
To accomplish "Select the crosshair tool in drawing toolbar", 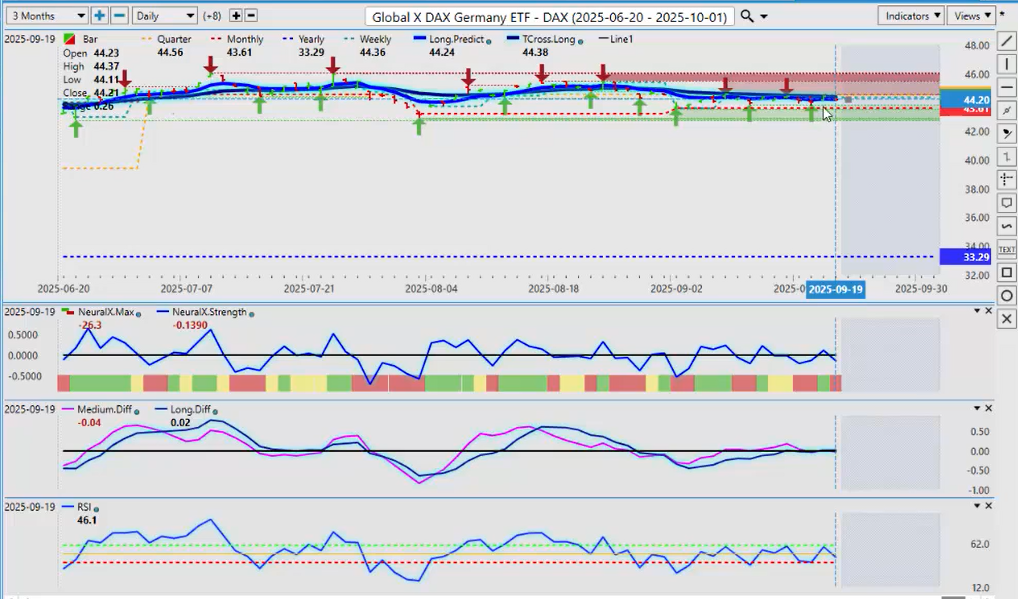I will tap(1006, 180).
